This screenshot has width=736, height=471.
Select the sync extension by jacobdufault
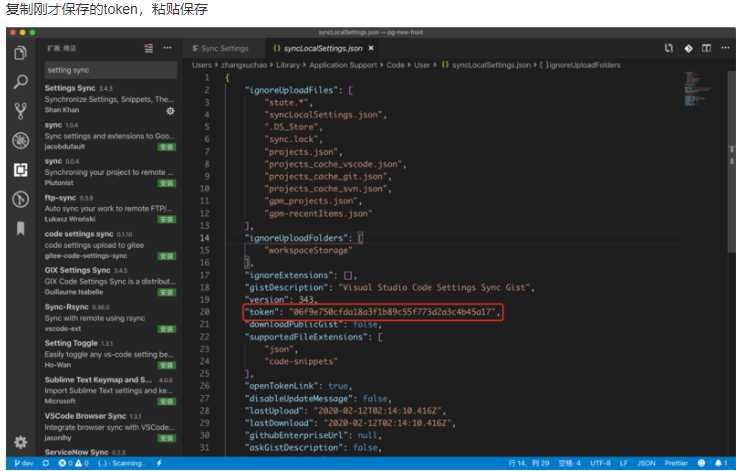pyautogui.click(x=110, y=136)
